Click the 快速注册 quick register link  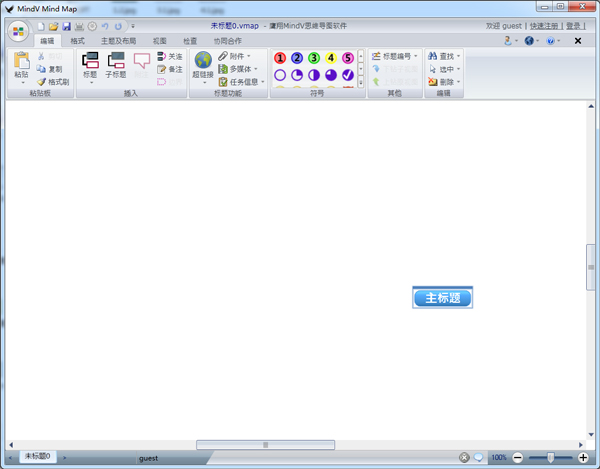click(x=544, y=26)
